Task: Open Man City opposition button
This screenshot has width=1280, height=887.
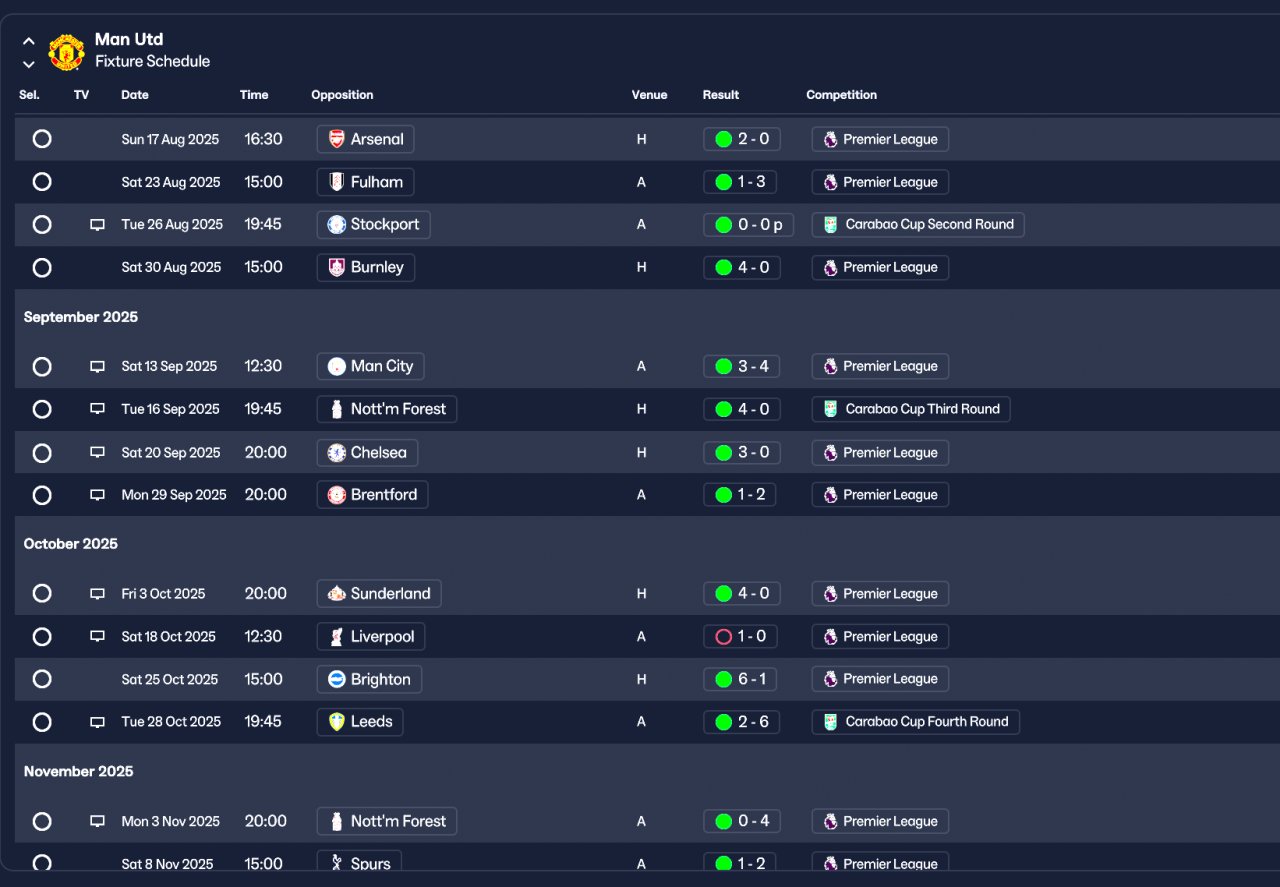Action: [x=370, y=367]
